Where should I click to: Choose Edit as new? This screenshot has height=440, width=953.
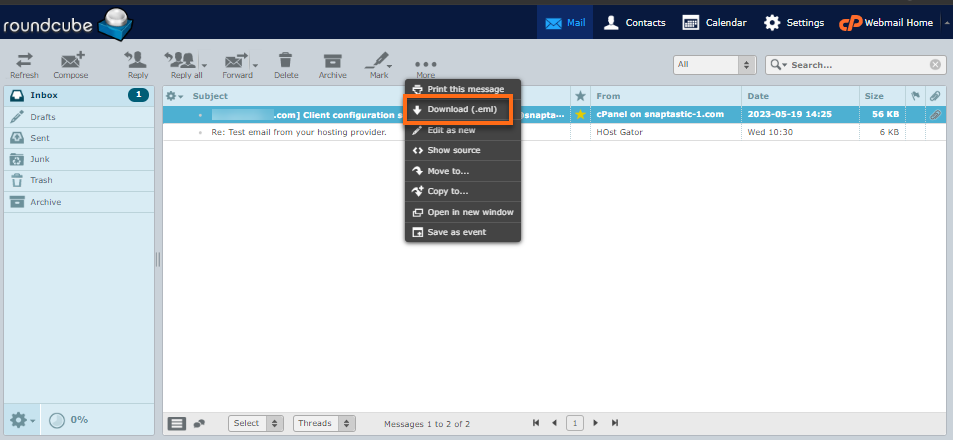point(463,130)
